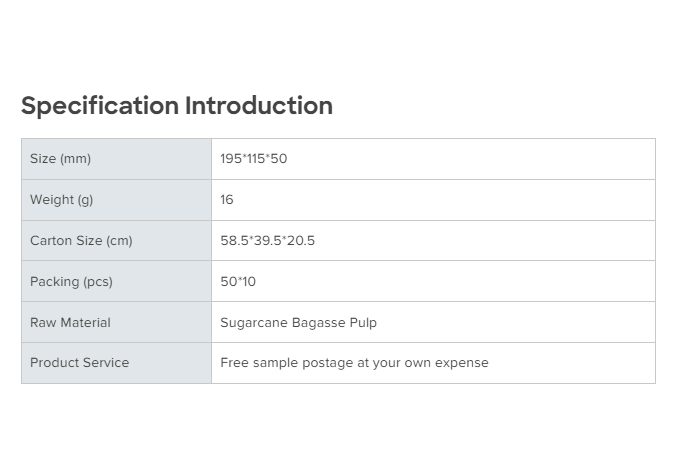Screen dimensions: 677x468
Task: Click the word expense in table
Action: pos(461,363)
